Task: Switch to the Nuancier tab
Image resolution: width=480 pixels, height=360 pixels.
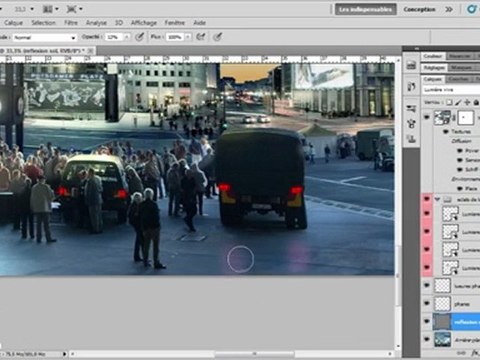Action: click(459, 56)
